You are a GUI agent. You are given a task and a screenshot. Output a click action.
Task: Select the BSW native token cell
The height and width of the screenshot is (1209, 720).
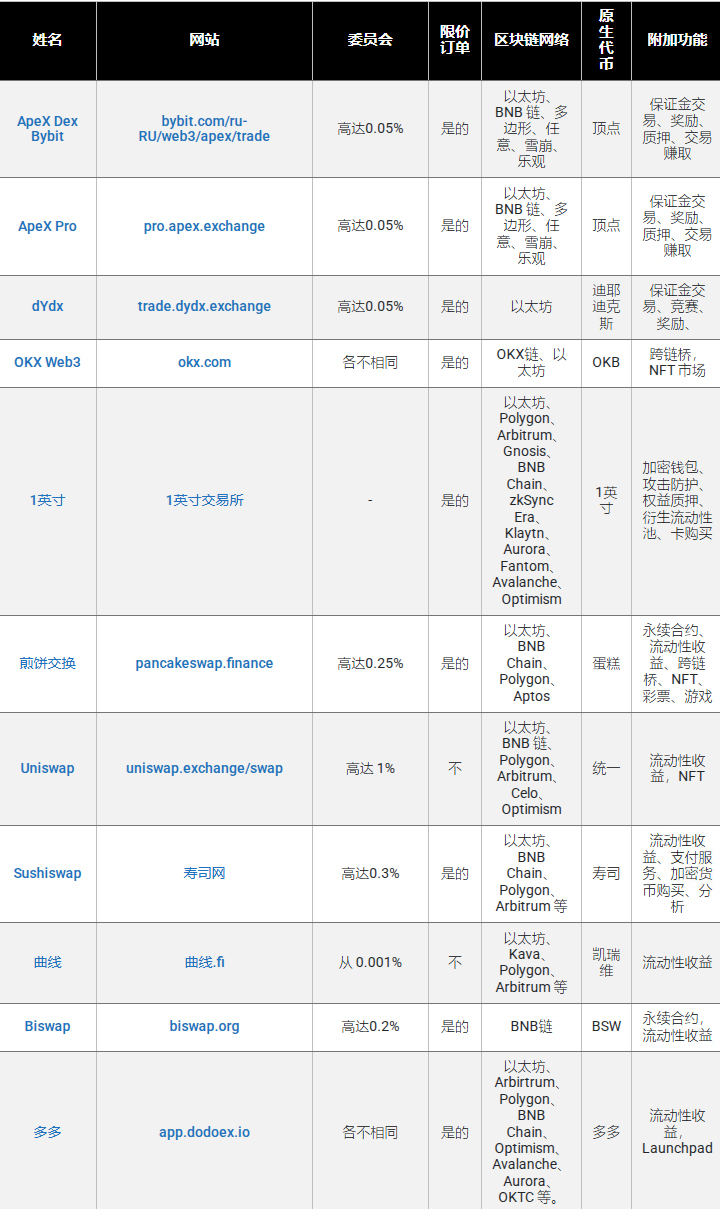click(x=606, y=1026)
